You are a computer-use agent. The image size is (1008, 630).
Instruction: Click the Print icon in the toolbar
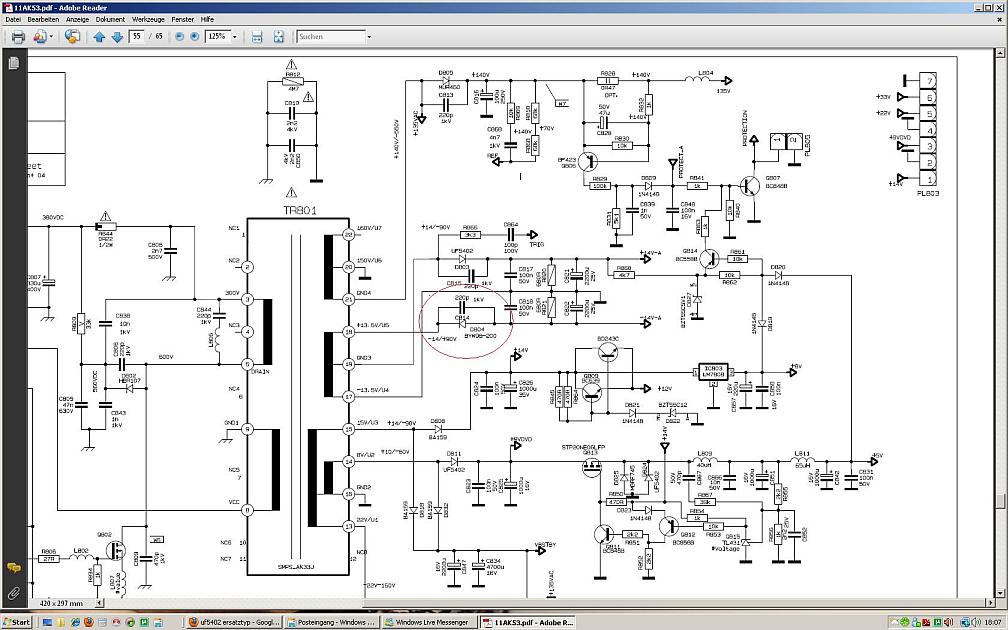coord(17,37)
